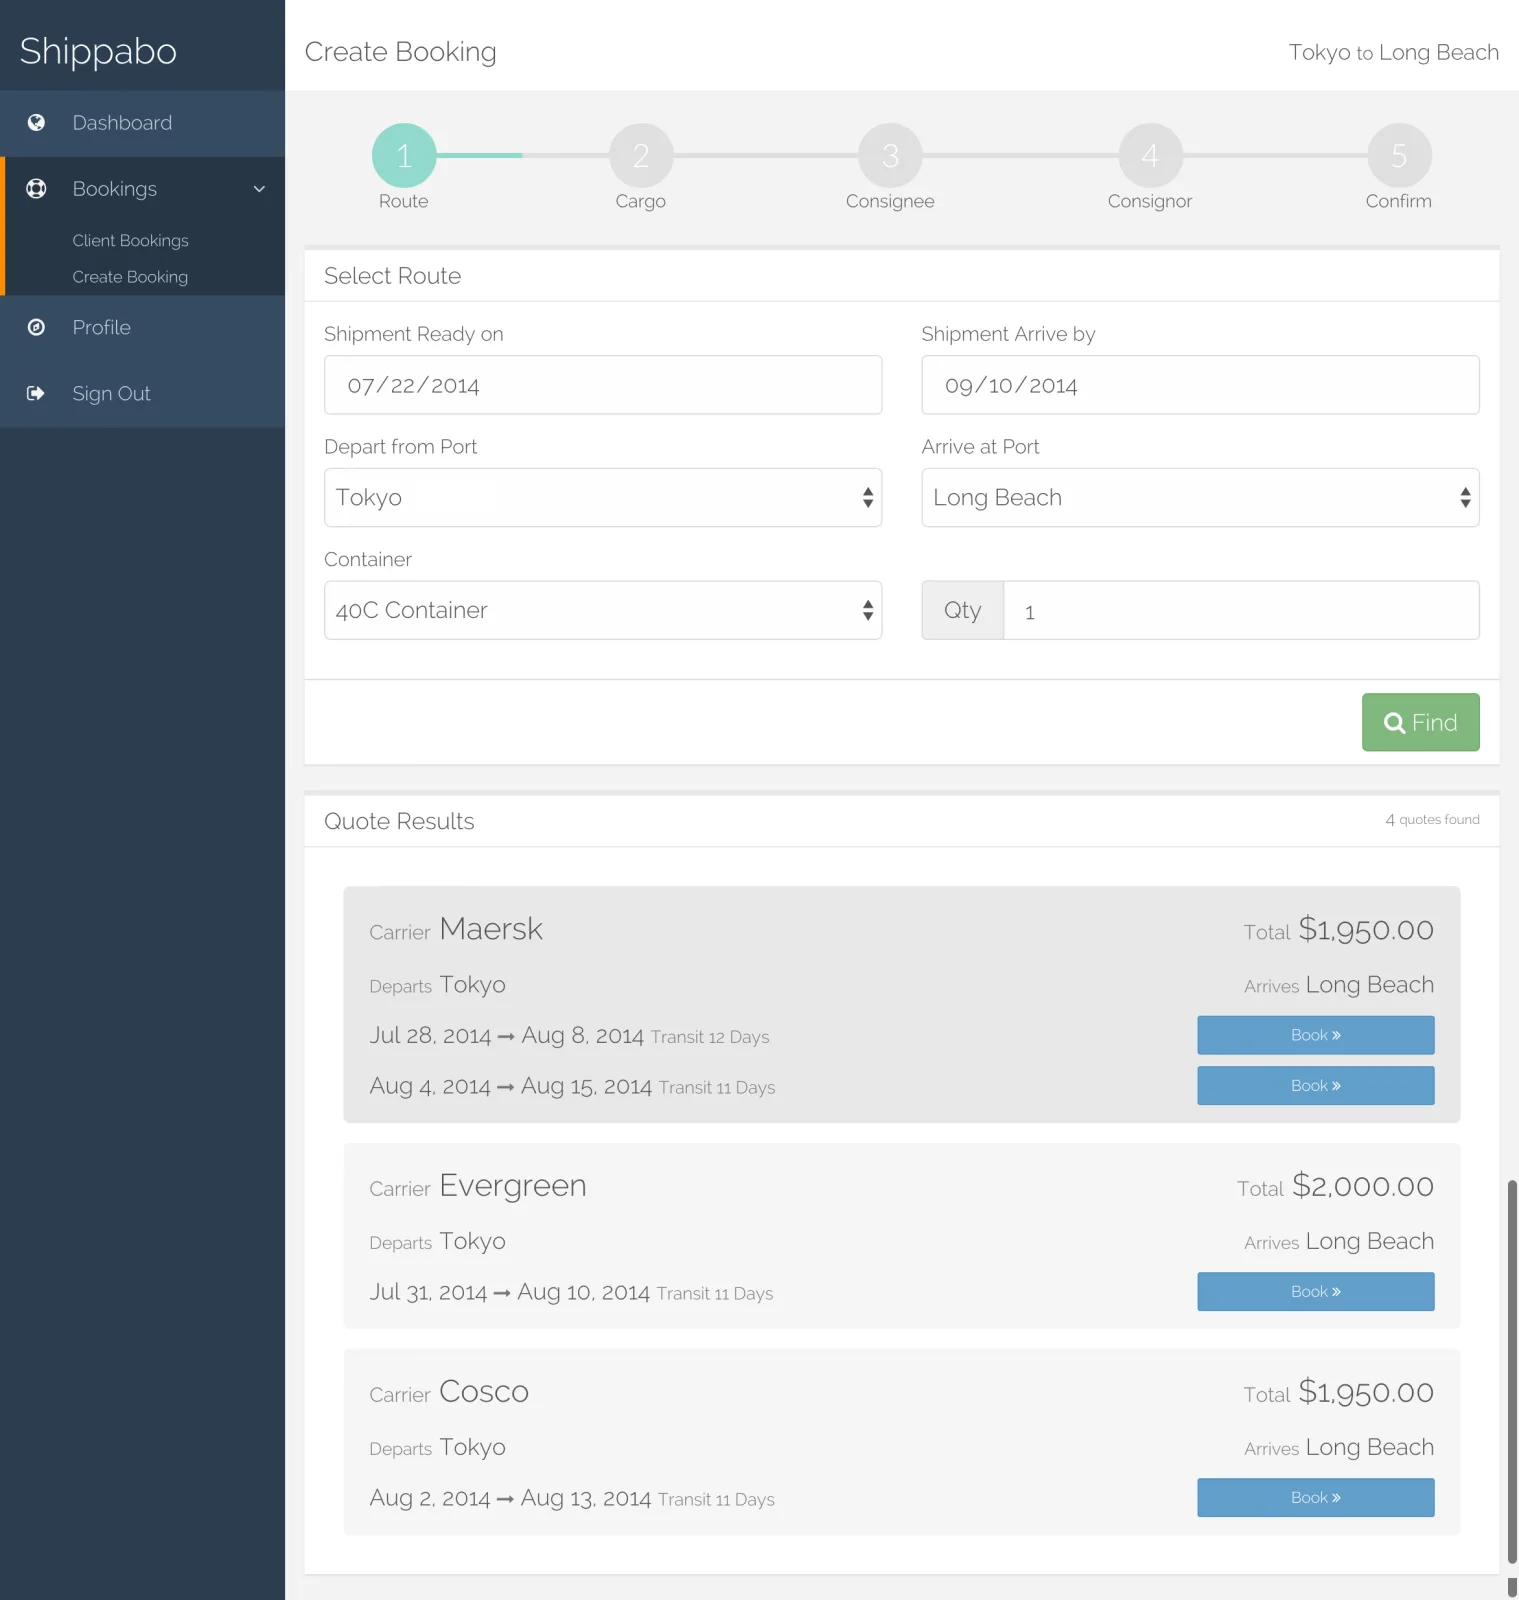This screenshot has height=1600, width=1519.
Task: Click the page vertical scrollbar thumb
Action: pyautogui.click(x=1512, y=1370)
